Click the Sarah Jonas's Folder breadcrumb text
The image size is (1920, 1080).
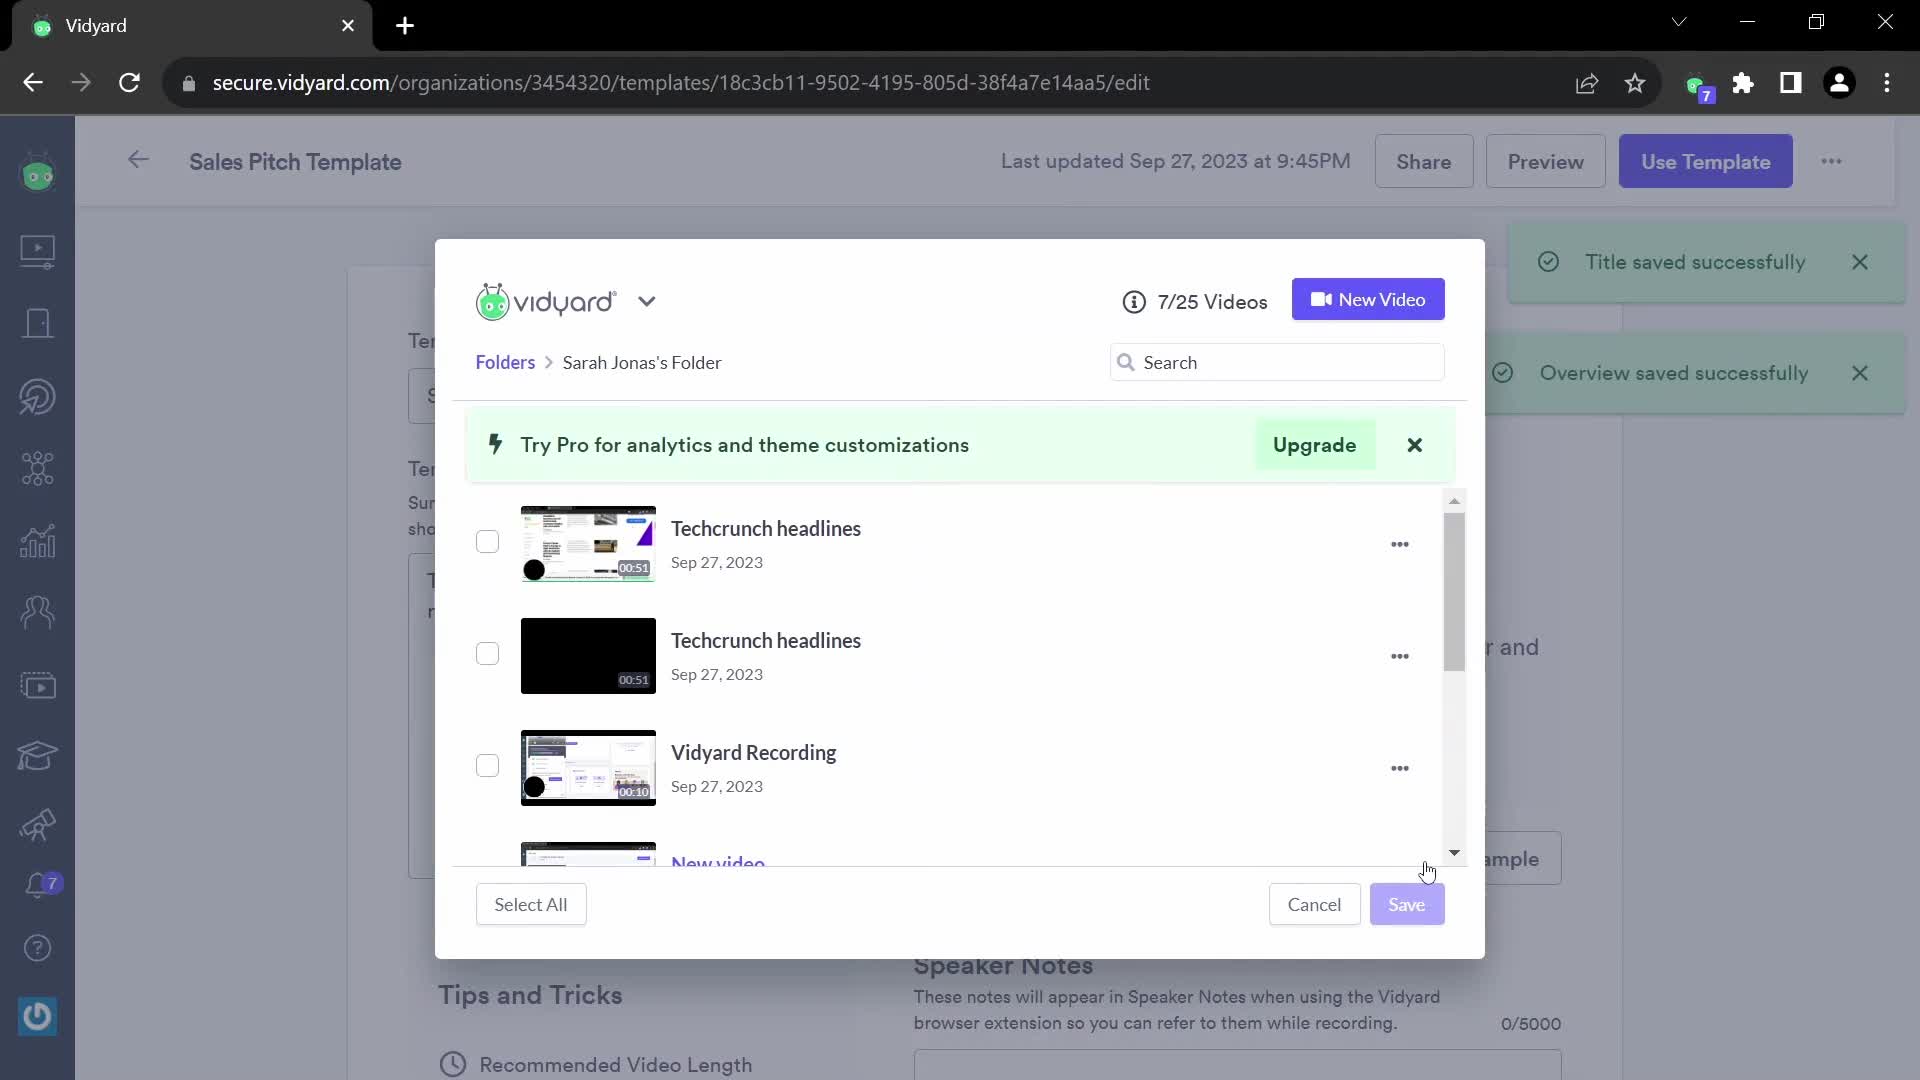click(x=641, y=362)
